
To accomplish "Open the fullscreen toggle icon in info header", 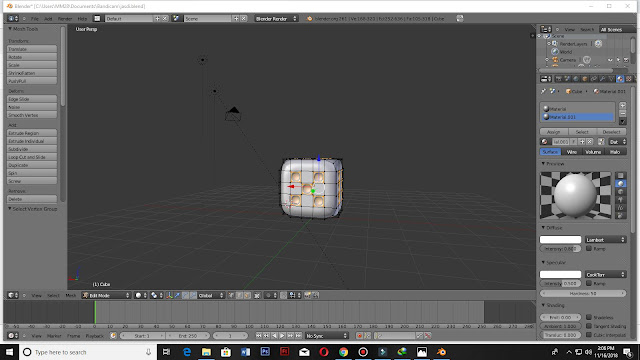I will coord(460,18).
